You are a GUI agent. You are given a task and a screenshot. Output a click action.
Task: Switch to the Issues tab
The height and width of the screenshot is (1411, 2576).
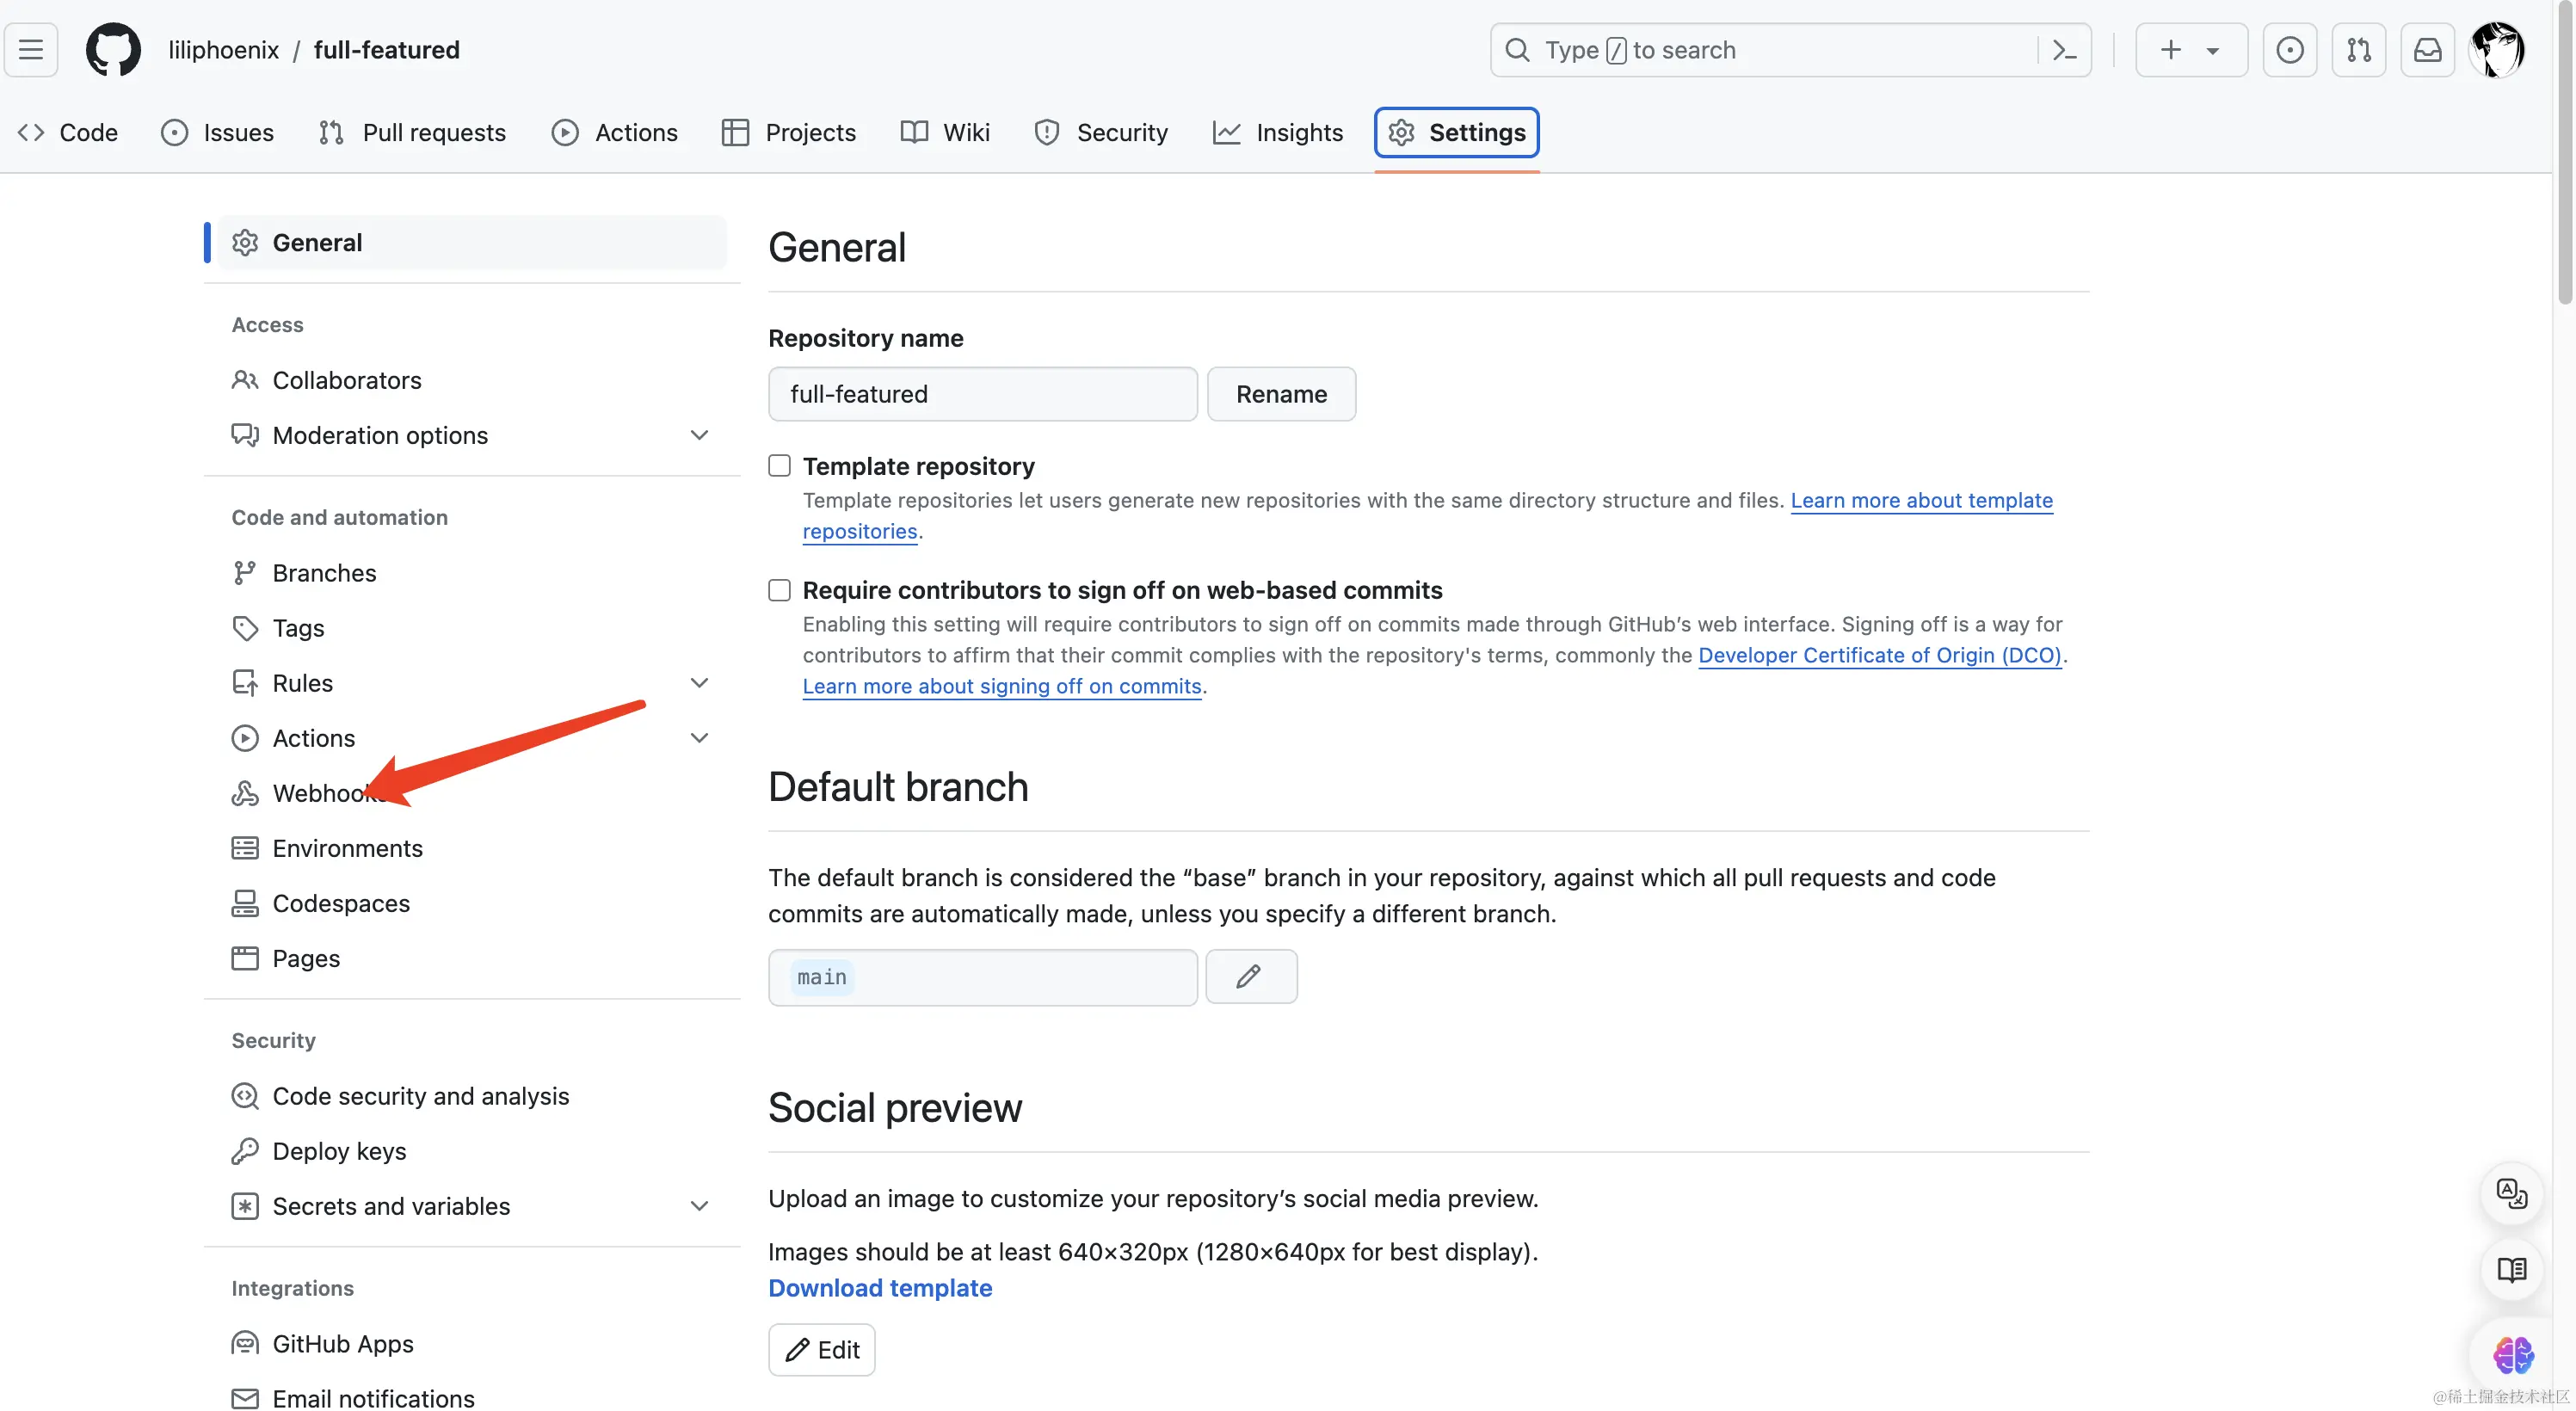[x=217, y=132]
